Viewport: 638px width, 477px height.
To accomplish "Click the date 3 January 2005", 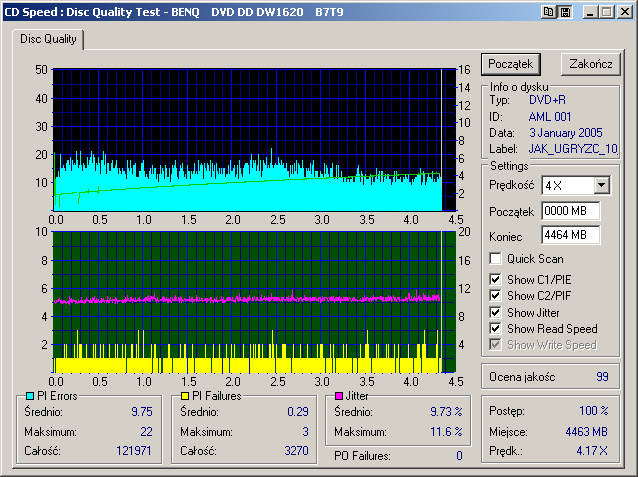I will (566, 133).
